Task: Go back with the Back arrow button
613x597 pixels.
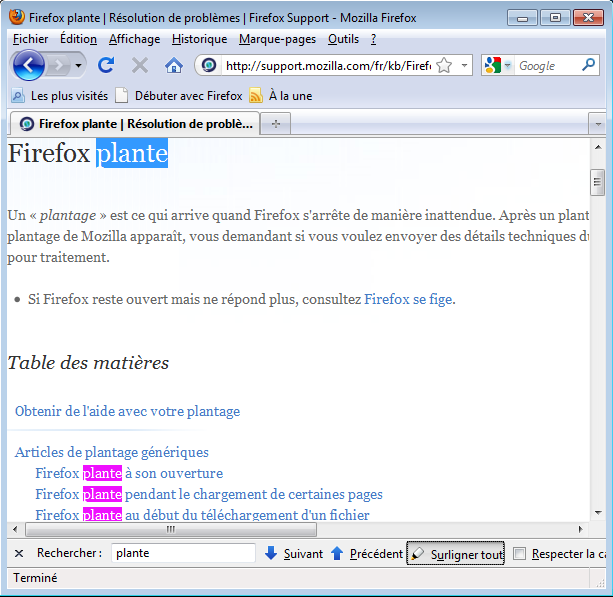Action: pyautogui.click(x=28, y=65)
